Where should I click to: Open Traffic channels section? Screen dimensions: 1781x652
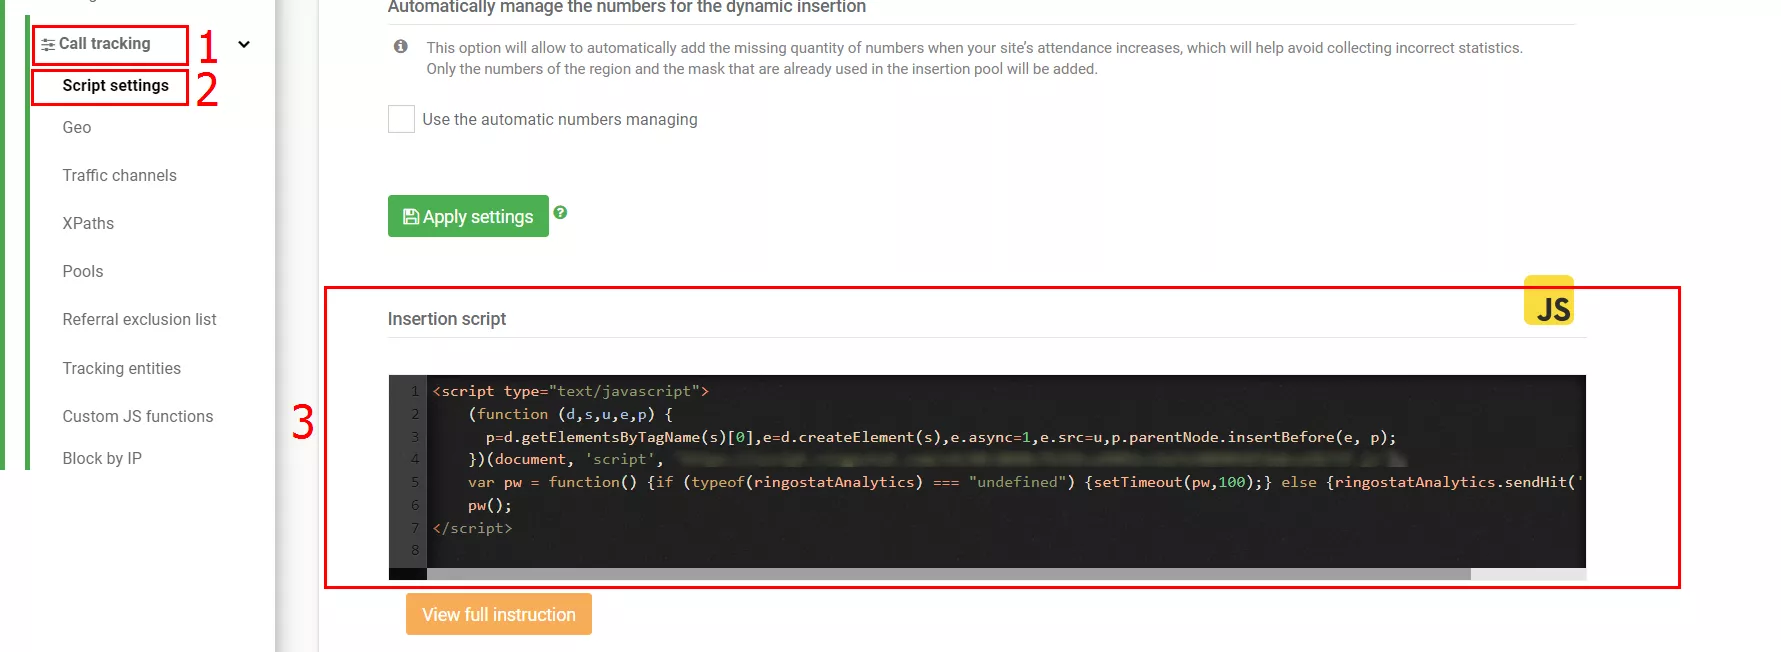119,176
